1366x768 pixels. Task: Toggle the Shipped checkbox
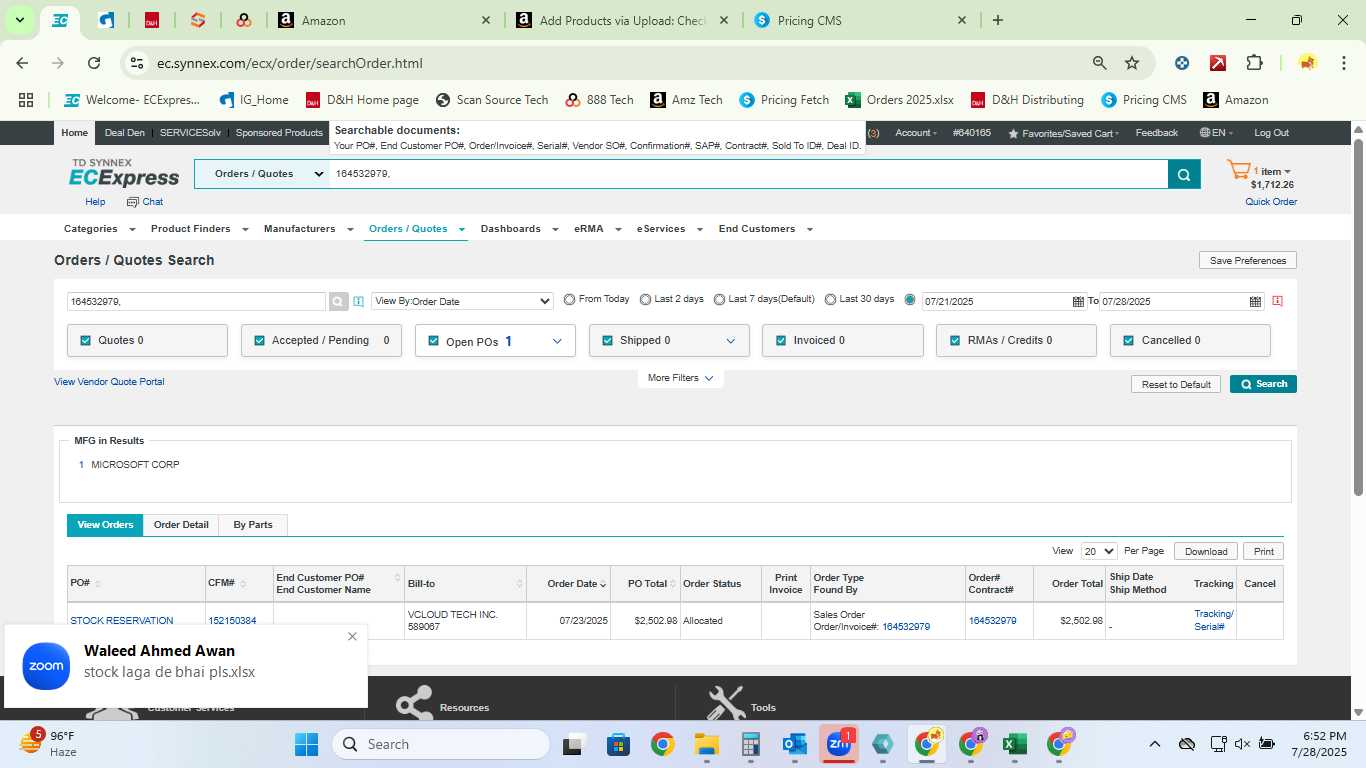[607, 340]
